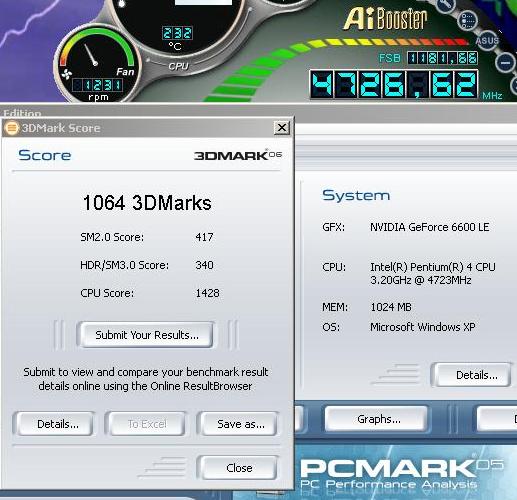Click the AI Booster logo text
This screenshot has width=517, height=500.
[385, 19]
